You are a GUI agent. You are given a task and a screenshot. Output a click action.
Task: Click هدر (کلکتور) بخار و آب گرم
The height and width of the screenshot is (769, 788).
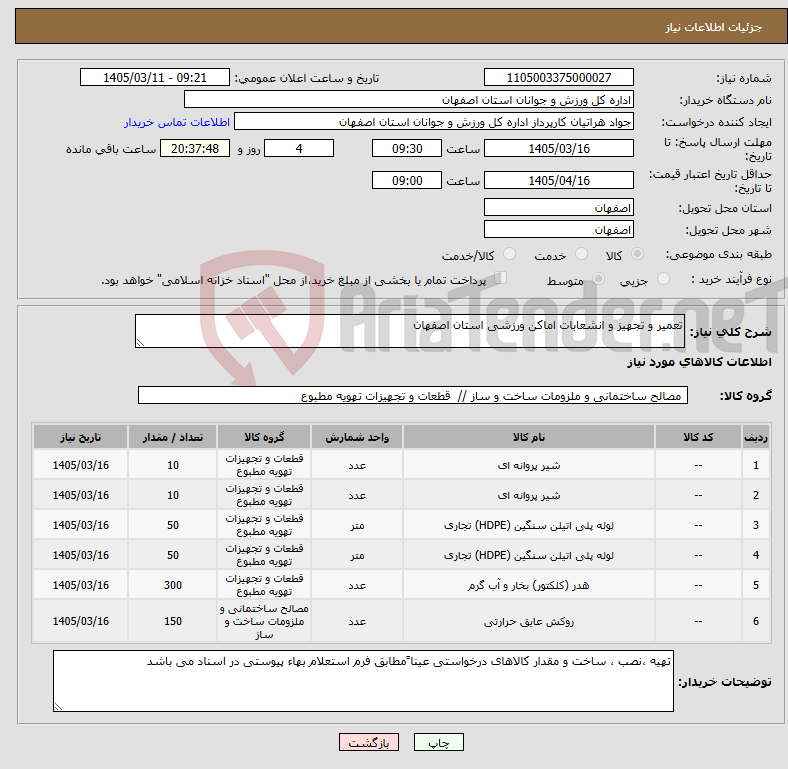click(529, 586)
